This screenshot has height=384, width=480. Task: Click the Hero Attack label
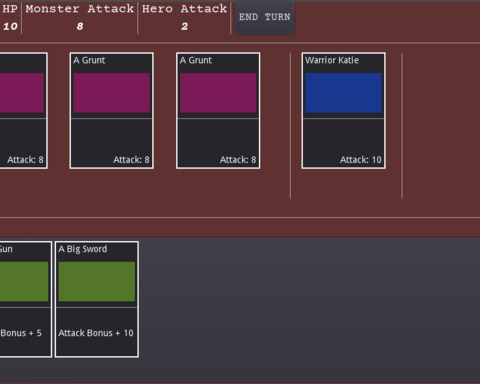(x=184, y=9)
